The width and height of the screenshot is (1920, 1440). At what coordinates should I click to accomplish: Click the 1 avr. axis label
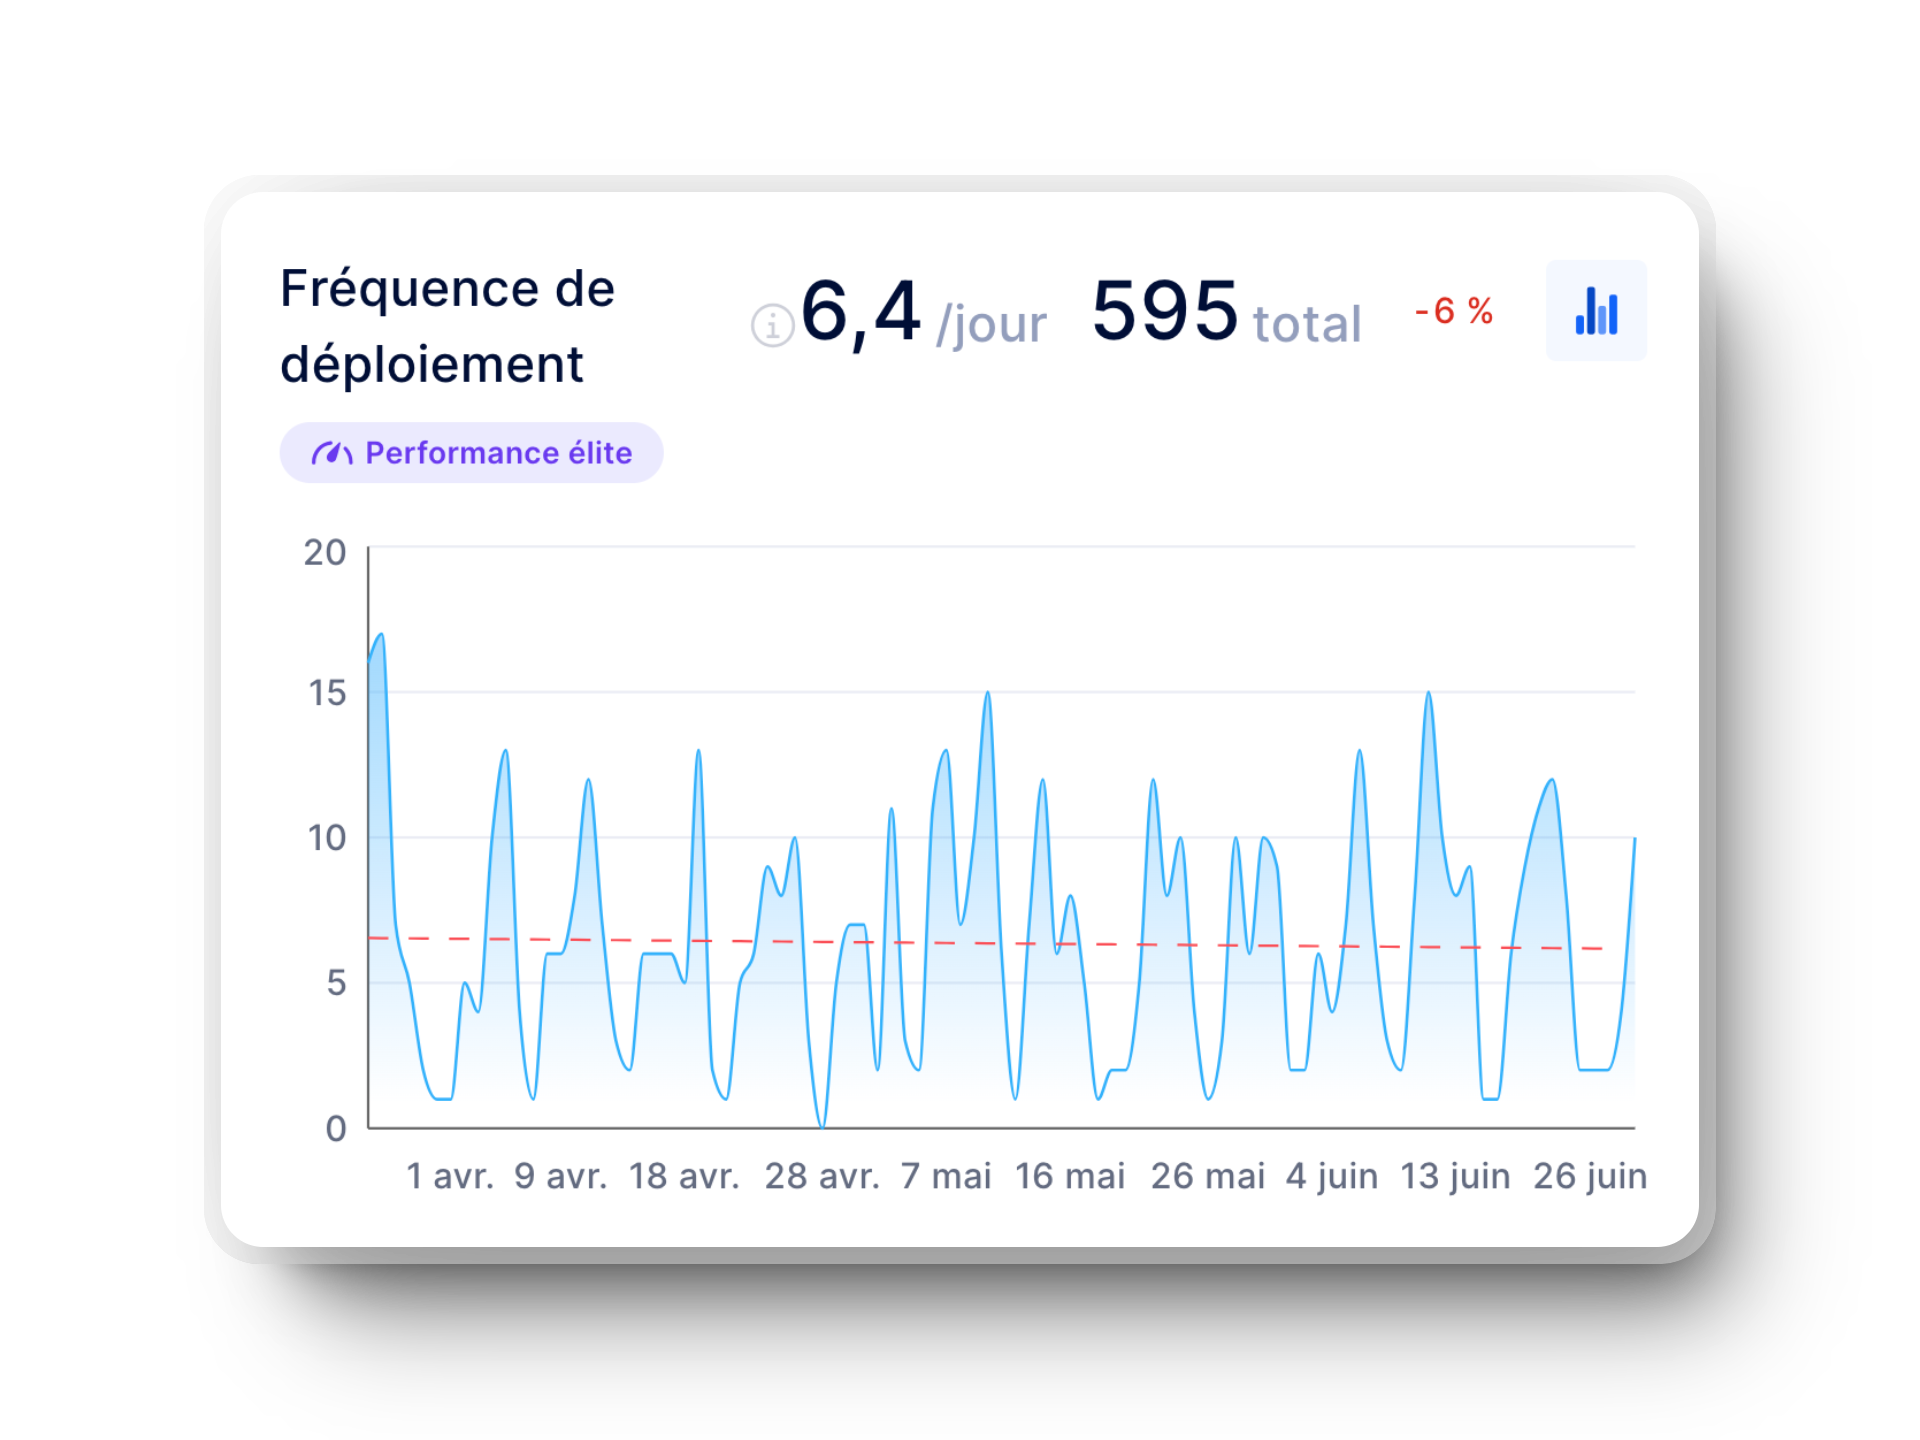pos(450,1176)
